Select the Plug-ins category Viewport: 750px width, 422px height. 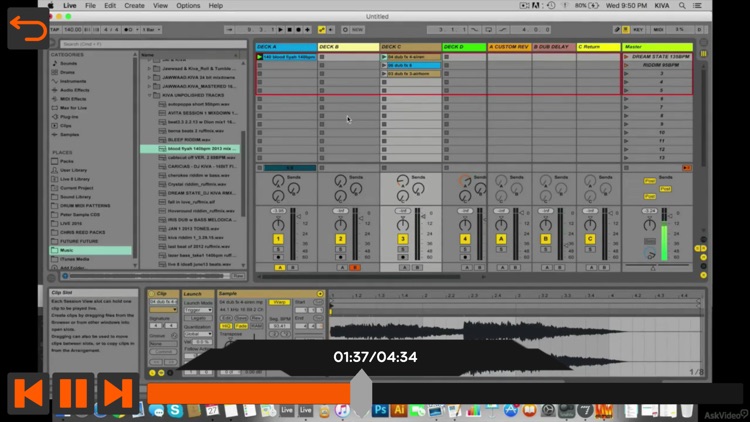point(69,117)
